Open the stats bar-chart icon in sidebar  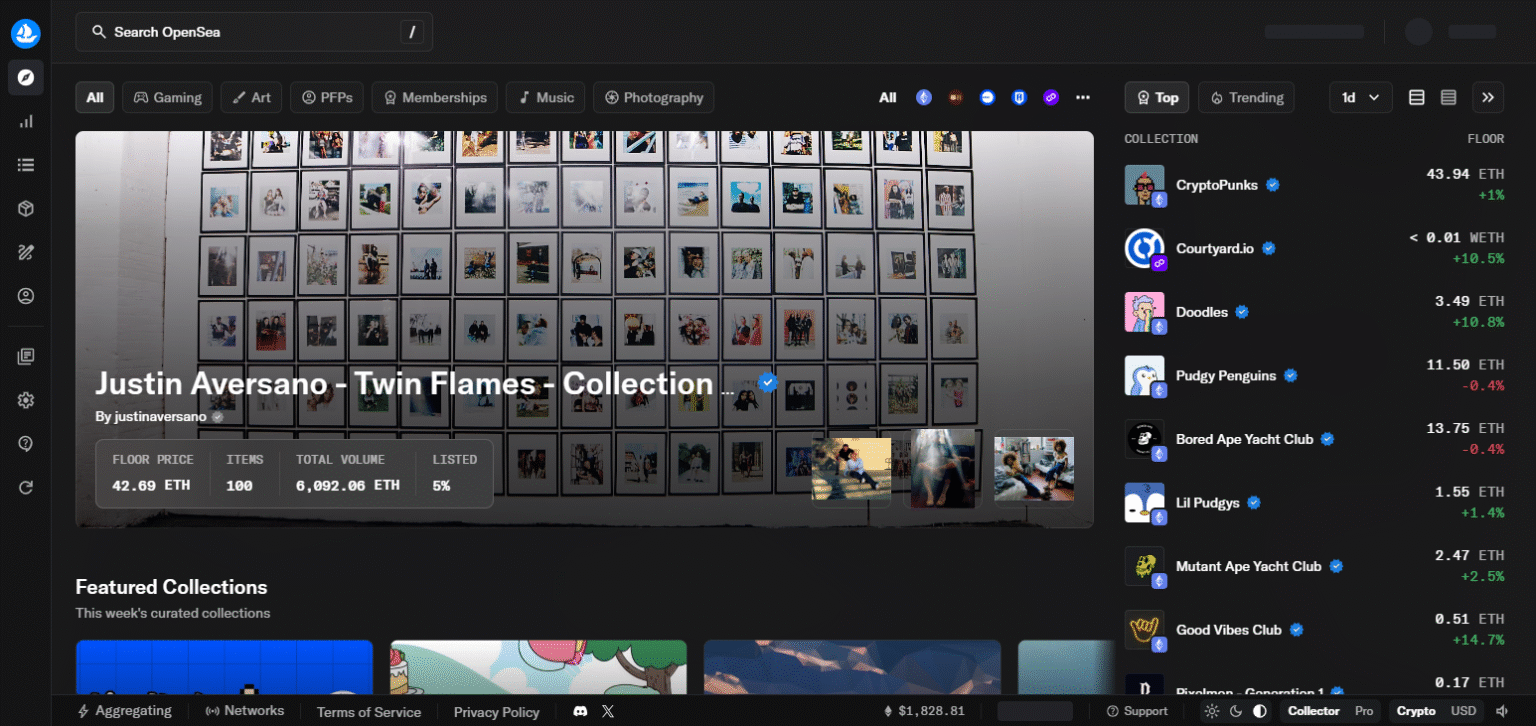[26, 121]
